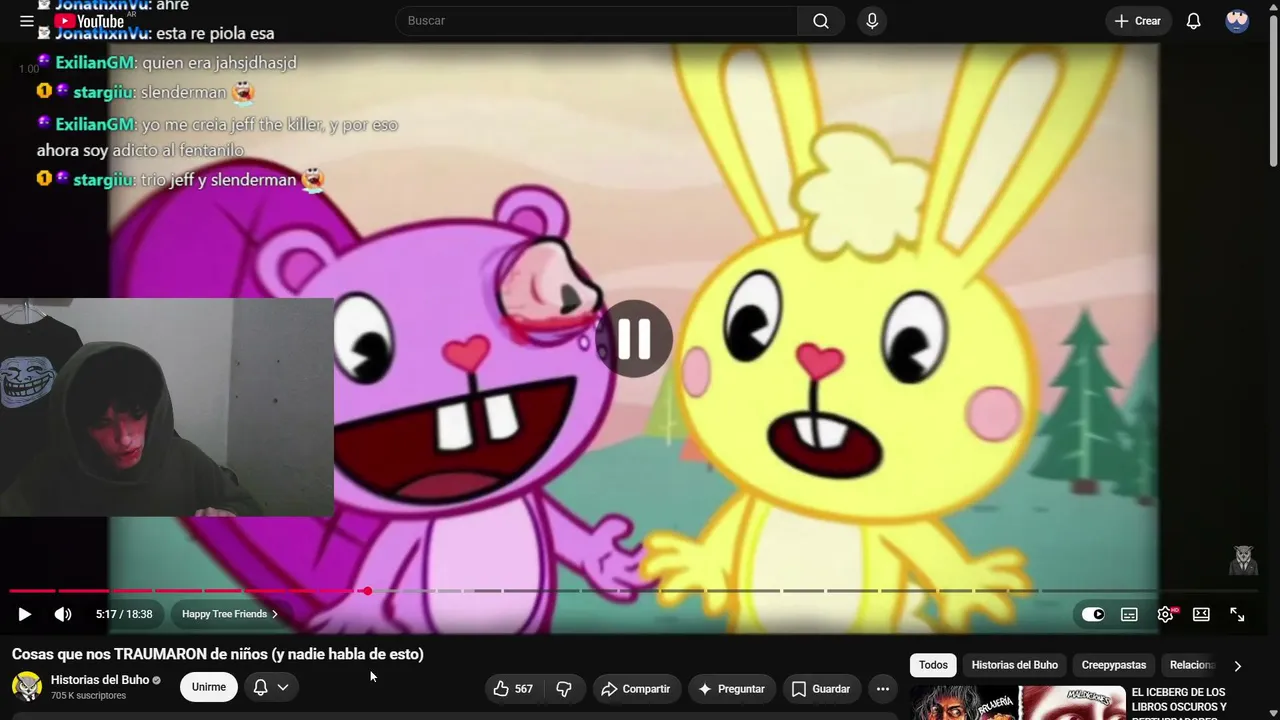
Task: Toggle the autoplay switch
Action: coord(1093,614)
